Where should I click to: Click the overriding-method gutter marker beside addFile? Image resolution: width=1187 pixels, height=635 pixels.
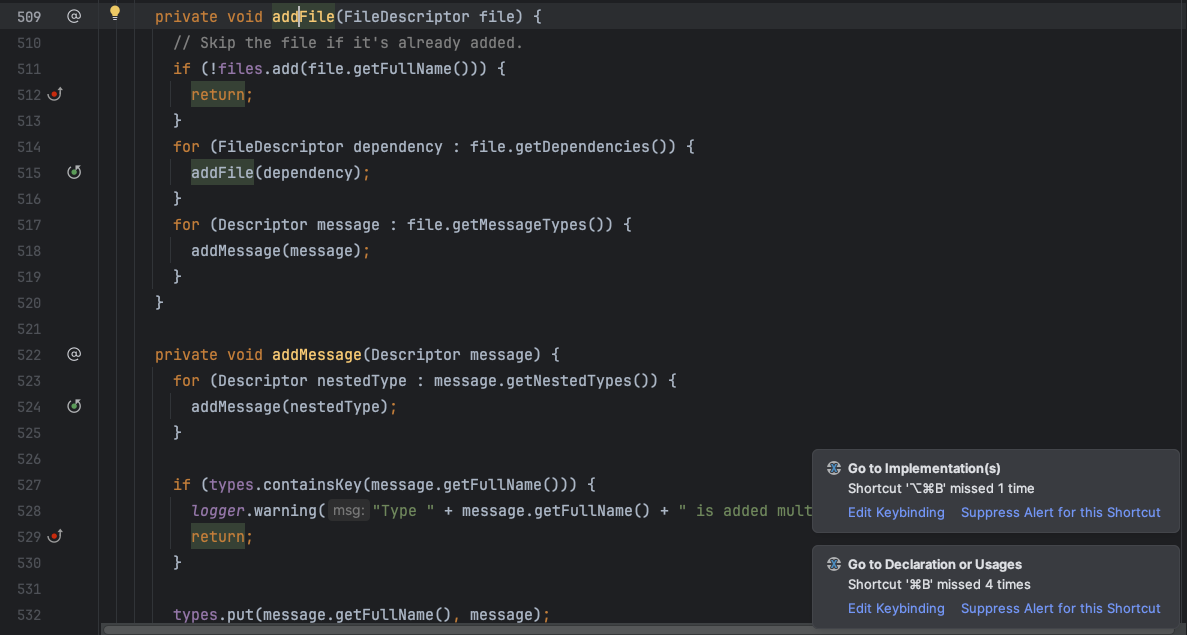(x=74, y=15)
